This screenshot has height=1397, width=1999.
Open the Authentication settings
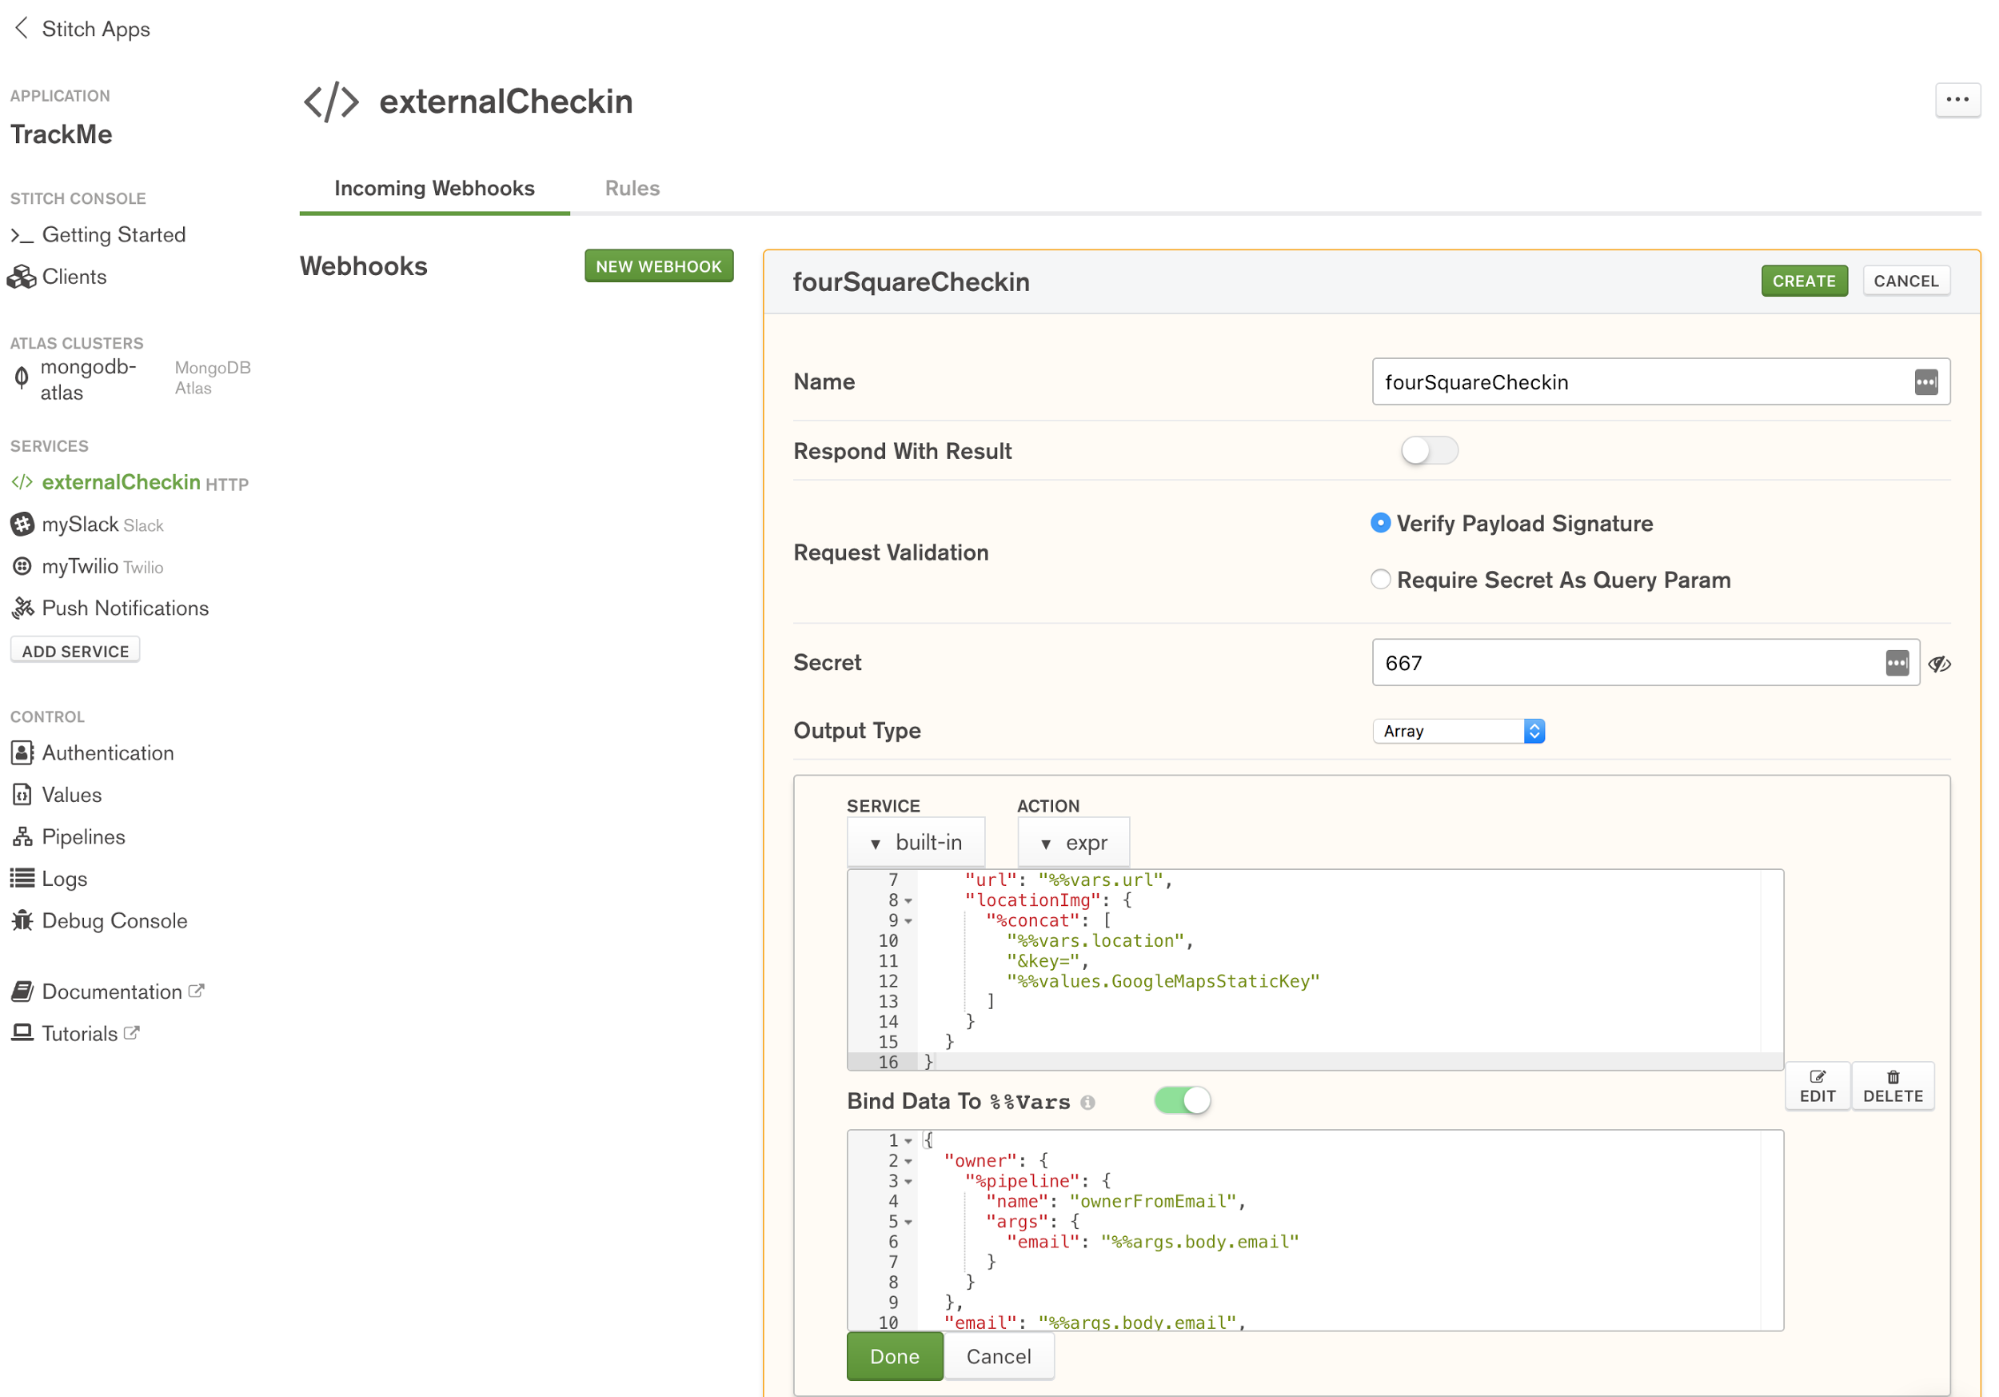[107, 752]
